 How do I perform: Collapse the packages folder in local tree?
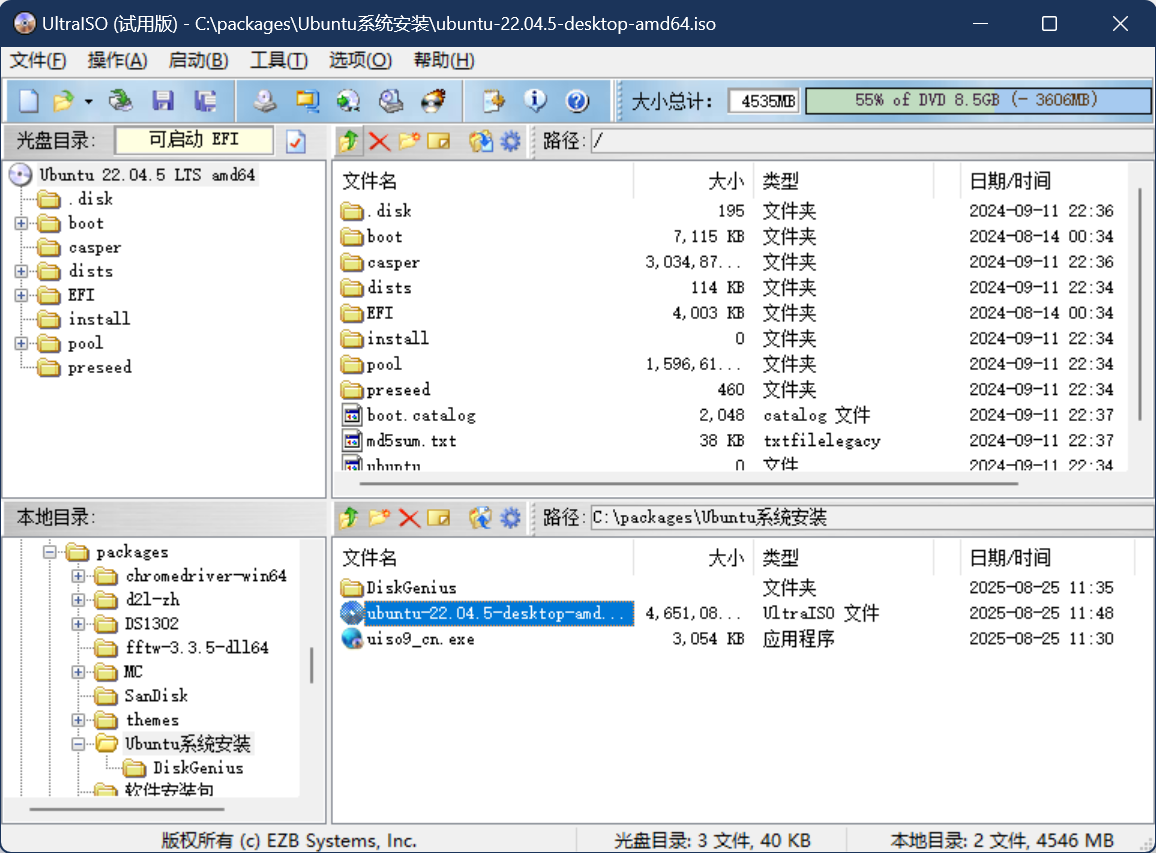coord(49,551)
